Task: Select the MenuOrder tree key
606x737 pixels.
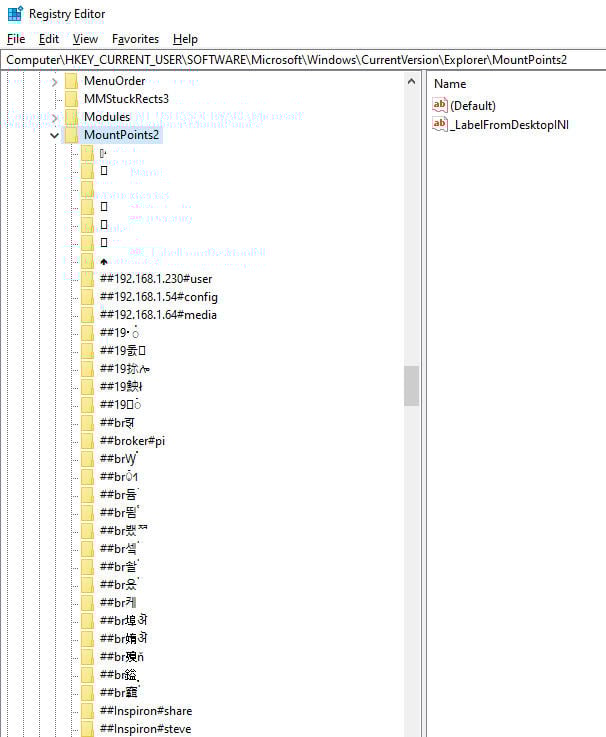Action: (x=115, y=81)
